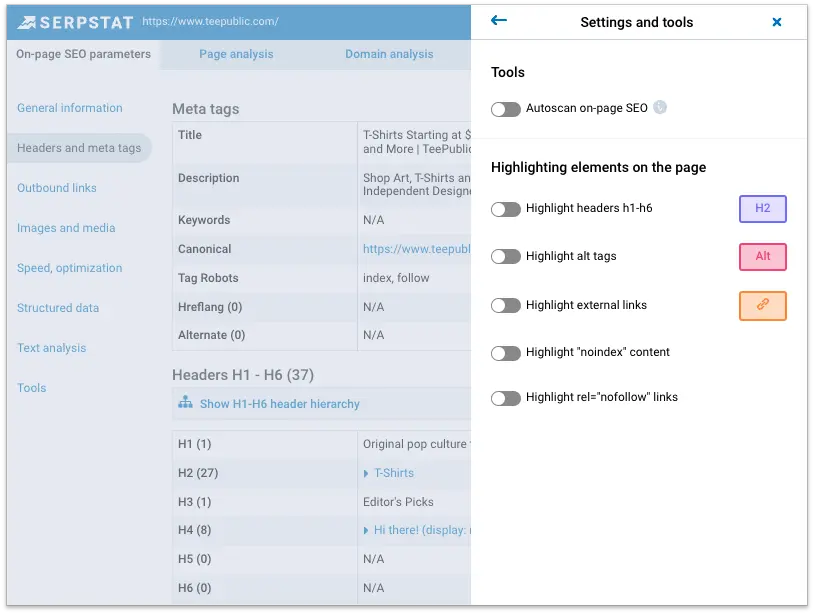Open Outbound links in sidebar

(x=57, y=188)
